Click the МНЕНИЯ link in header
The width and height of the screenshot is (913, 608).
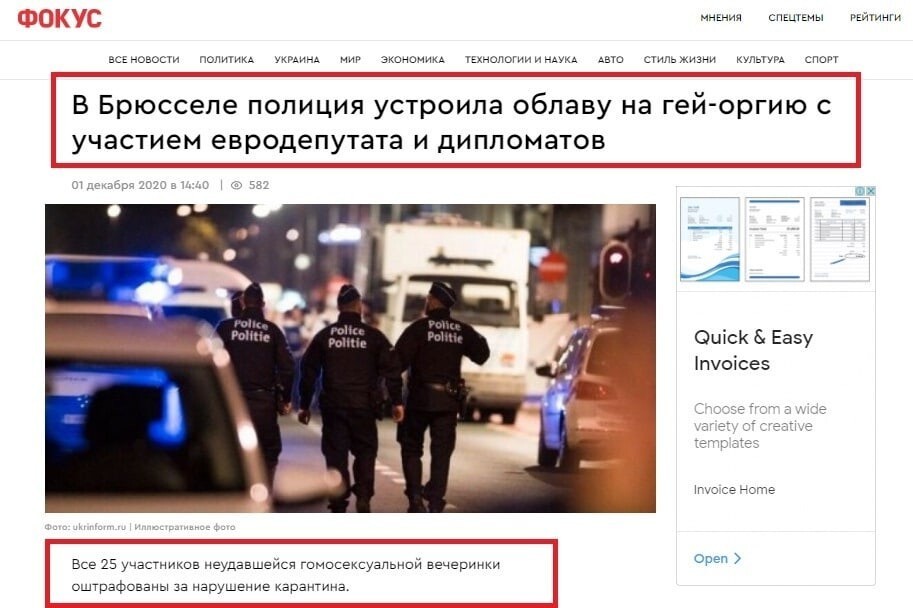721,17
